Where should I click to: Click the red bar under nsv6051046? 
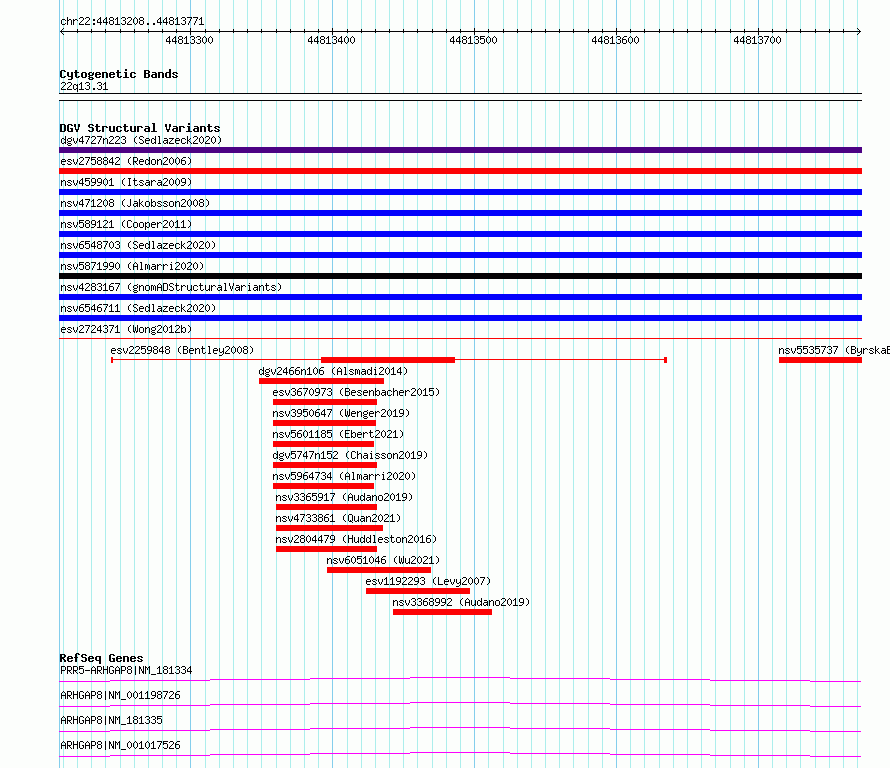point(379,570)
